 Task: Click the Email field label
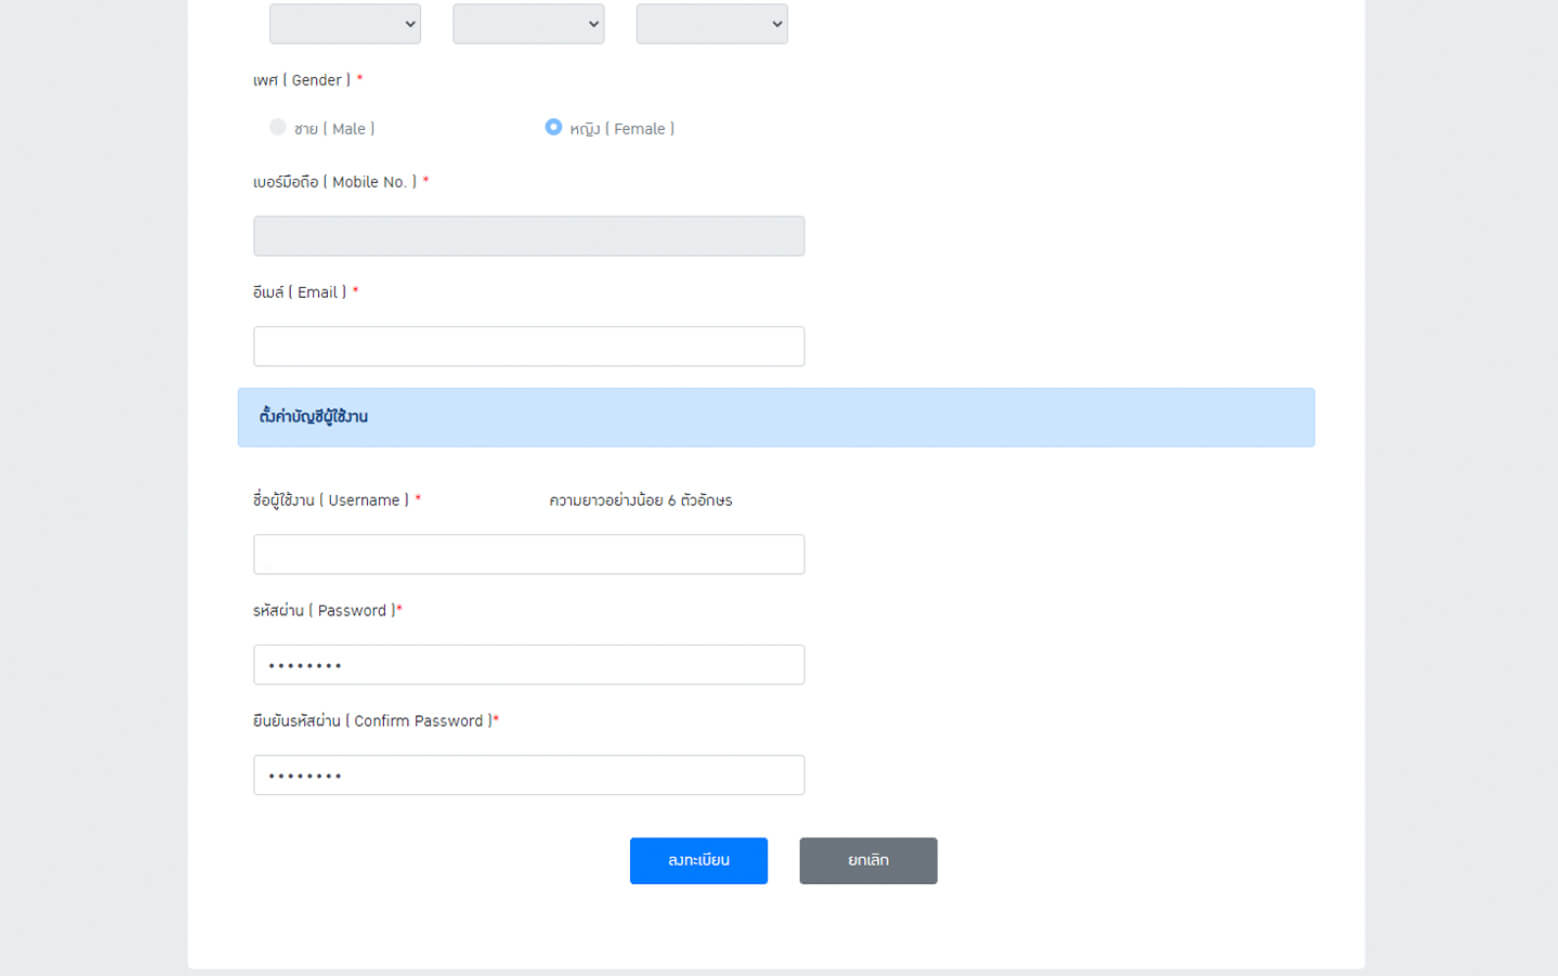[299, 292]
